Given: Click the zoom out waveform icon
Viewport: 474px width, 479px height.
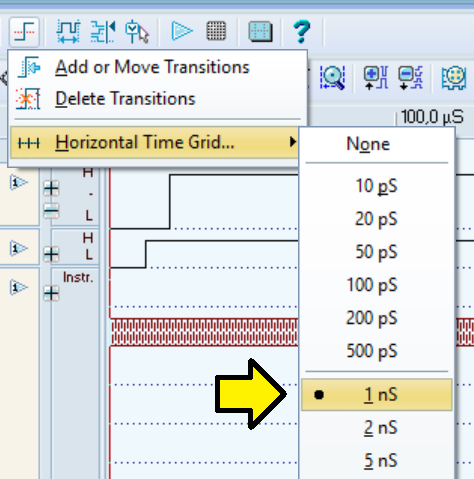Looking at the screenshot, I should [x=411, y=78].
